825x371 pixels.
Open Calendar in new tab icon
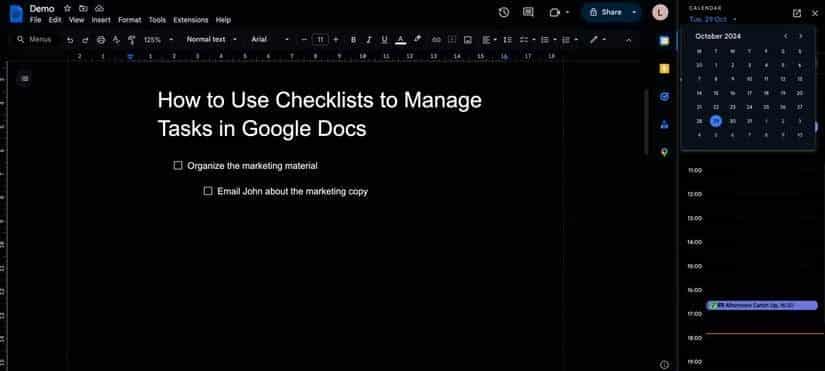[797, 13]
